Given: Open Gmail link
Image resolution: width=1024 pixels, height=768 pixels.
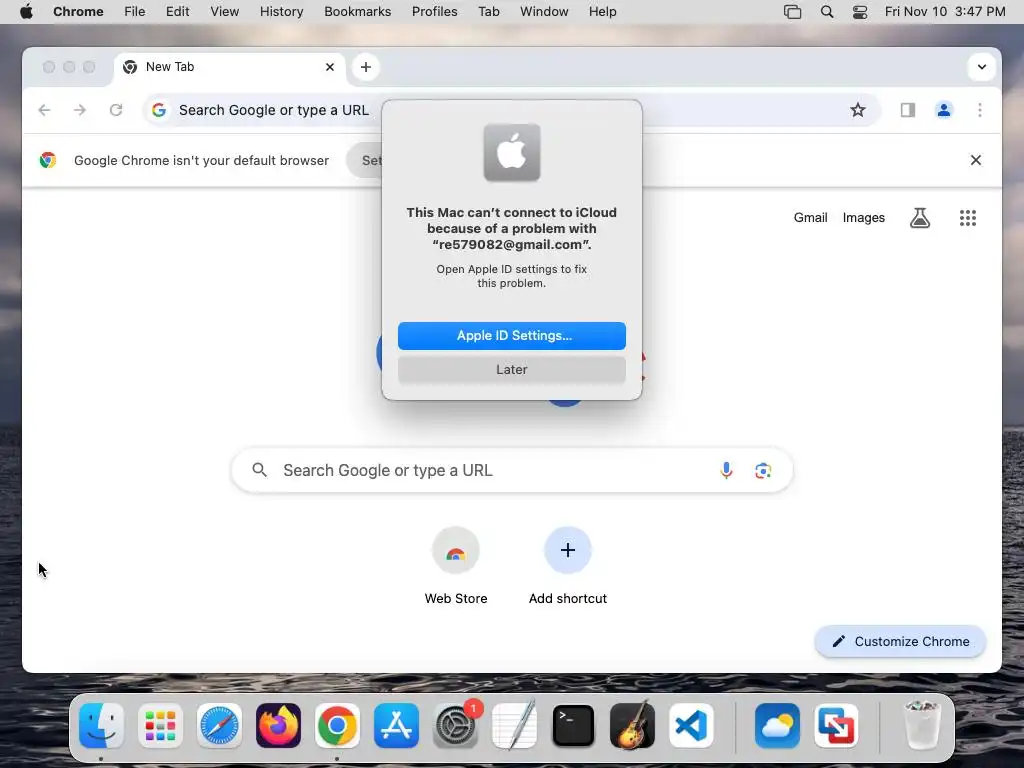Looking at the screenshot, I should click(x=810, y=217).
